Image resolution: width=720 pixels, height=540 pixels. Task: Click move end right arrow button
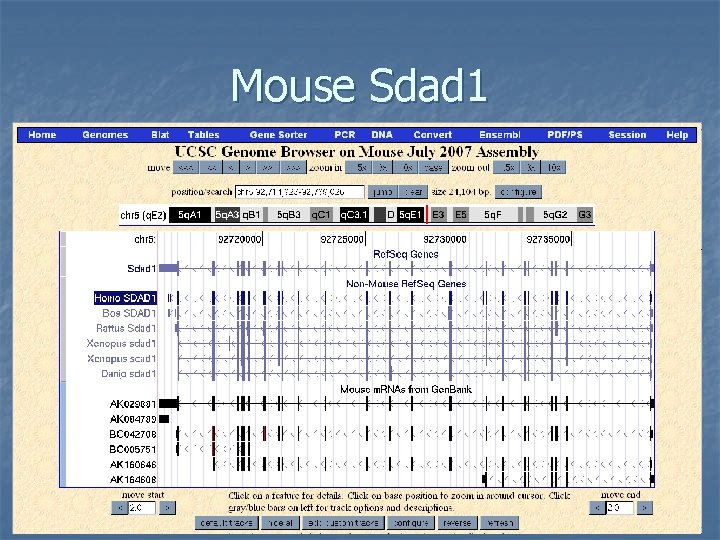[645, 508]
